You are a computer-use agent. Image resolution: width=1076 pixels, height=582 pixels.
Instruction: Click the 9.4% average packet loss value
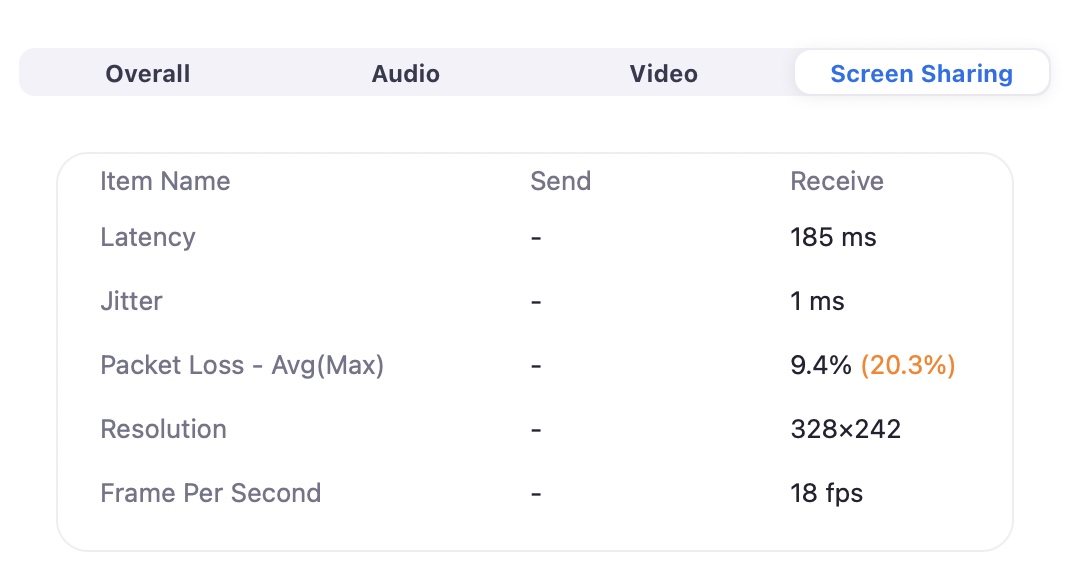(821, 365)
